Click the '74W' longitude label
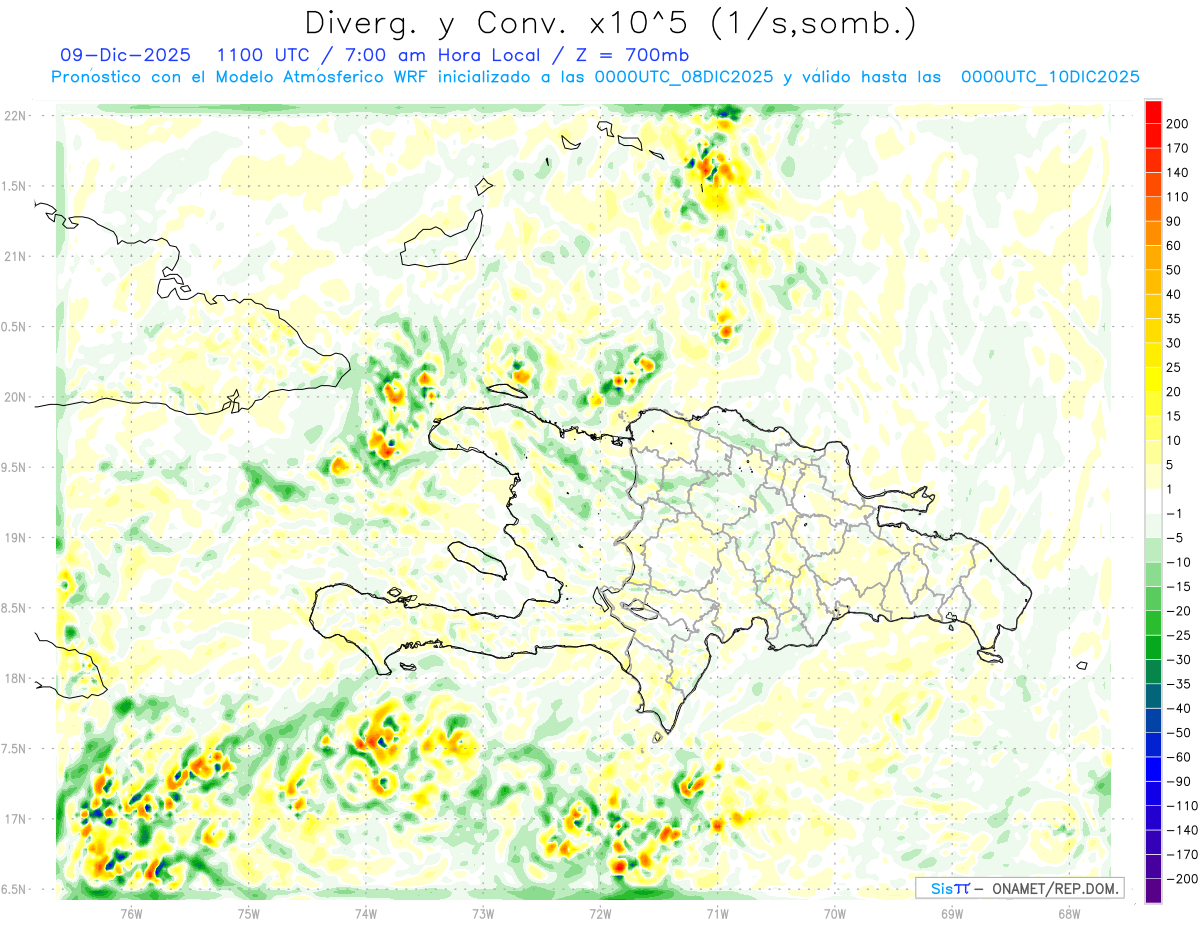 (365, 913)
